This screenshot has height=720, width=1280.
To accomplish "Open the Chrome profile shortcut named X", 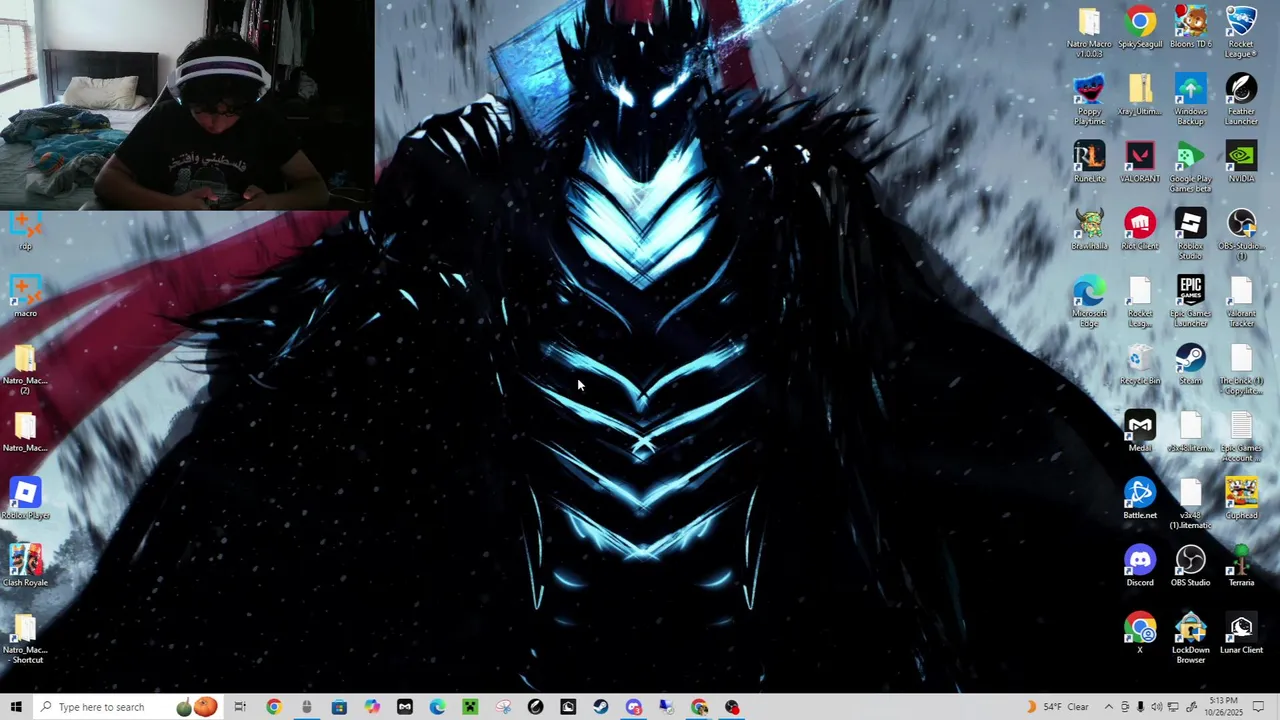I will pos(1139,632).
